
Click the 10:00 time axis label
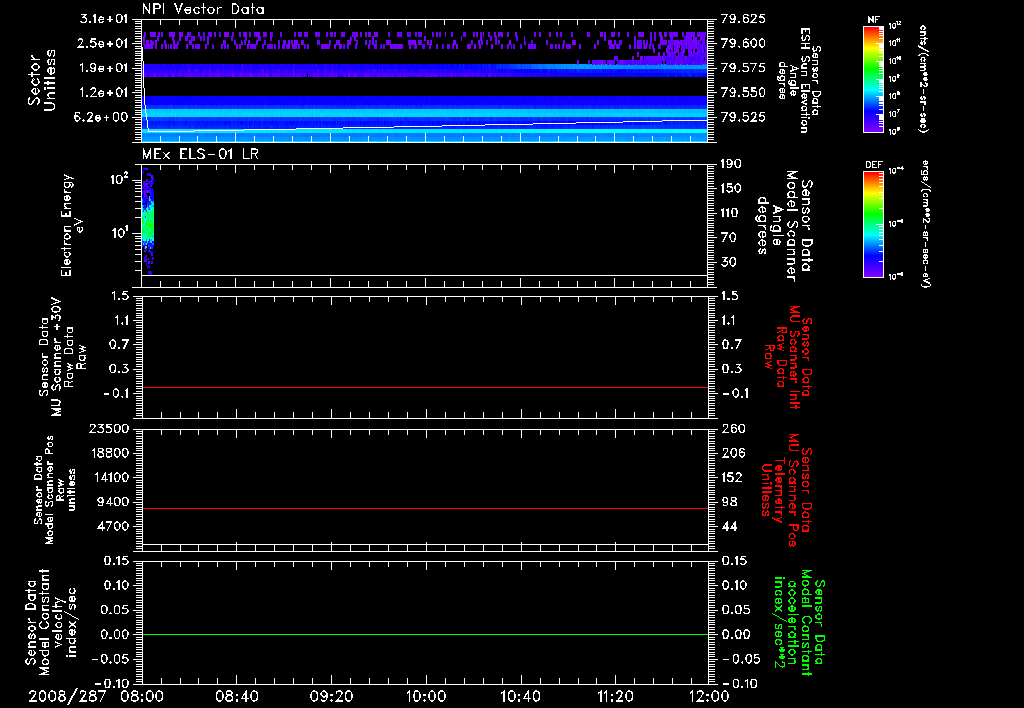pyautogui.click(x=425, y=696)
